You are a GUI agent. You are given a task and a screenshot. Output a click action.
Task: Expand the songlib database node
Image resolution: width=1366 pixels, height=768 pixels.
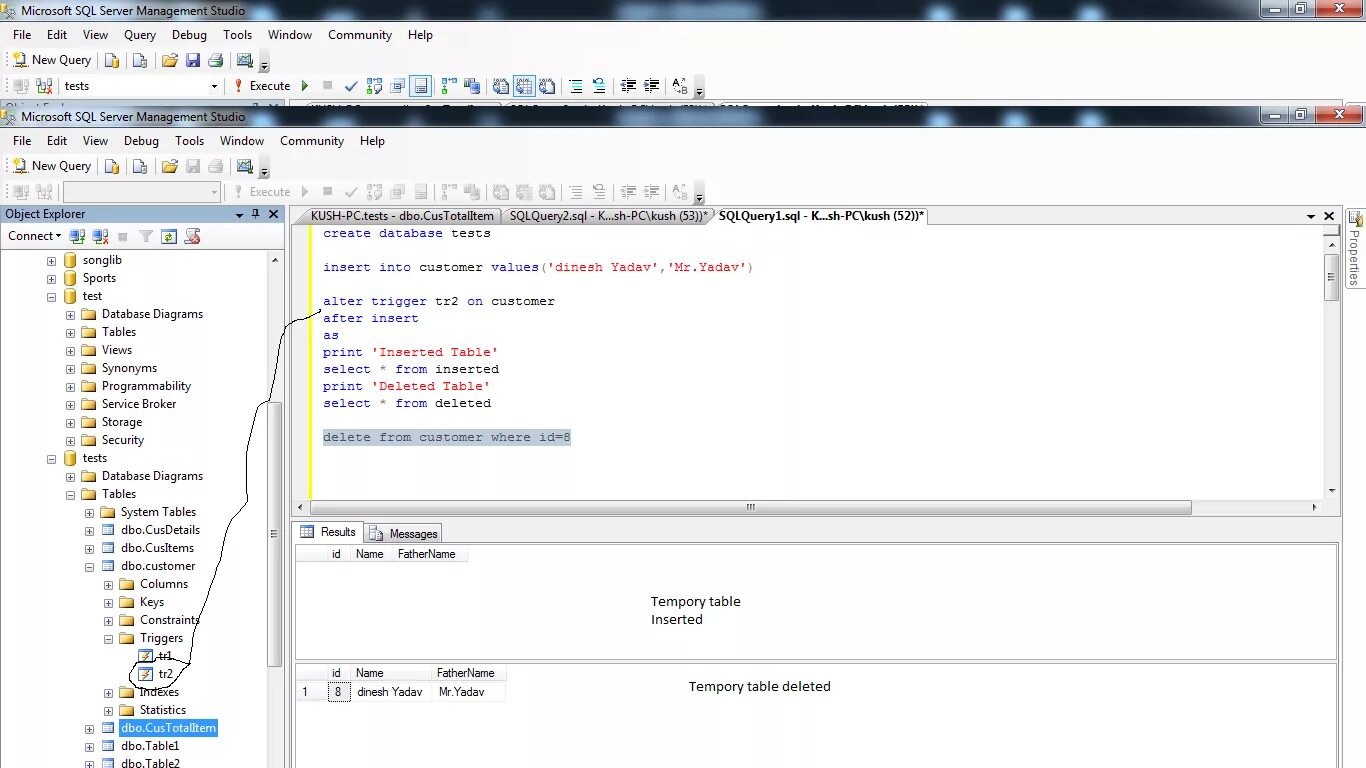point(52,260)
